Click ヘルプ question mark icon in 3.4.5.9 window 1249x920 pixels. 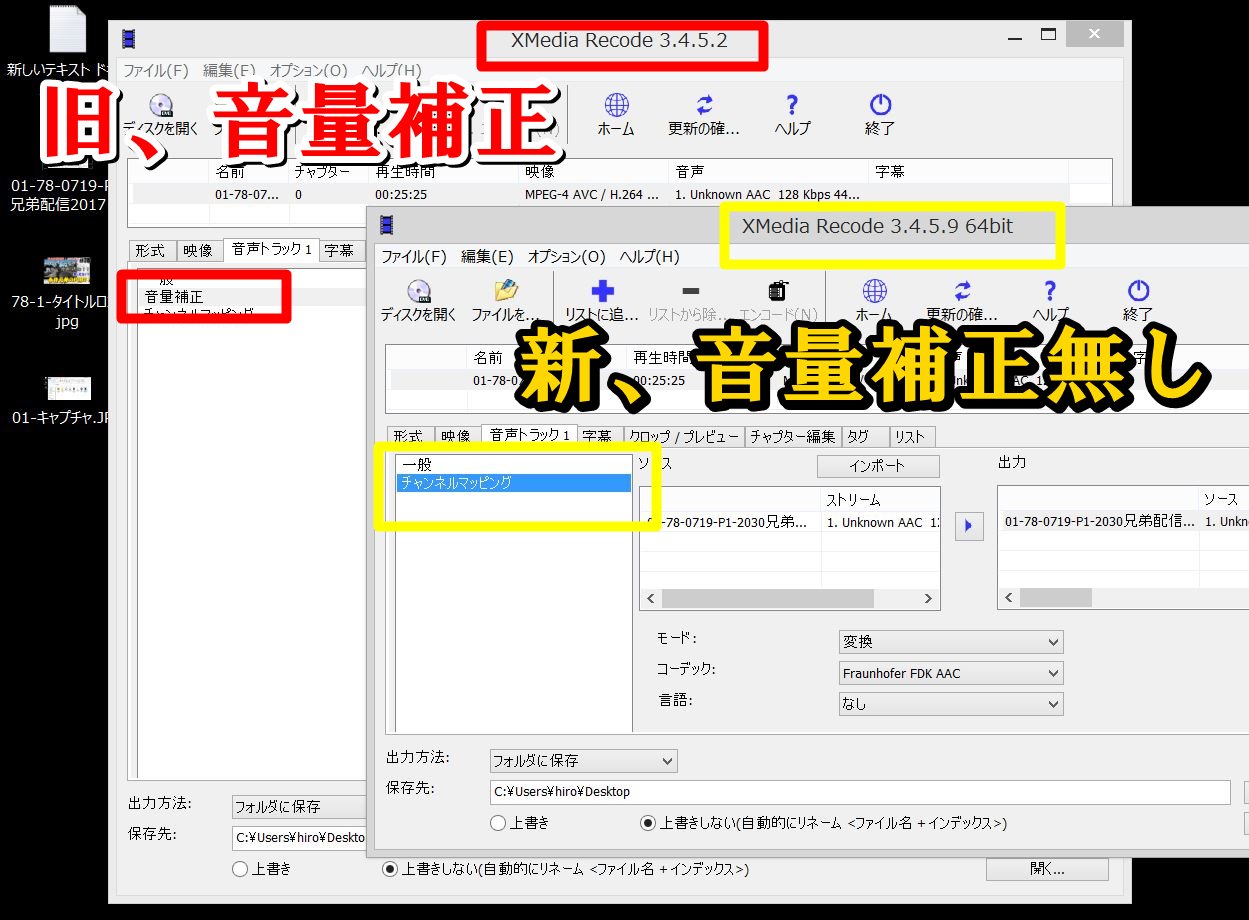(x=1050, y=291)
